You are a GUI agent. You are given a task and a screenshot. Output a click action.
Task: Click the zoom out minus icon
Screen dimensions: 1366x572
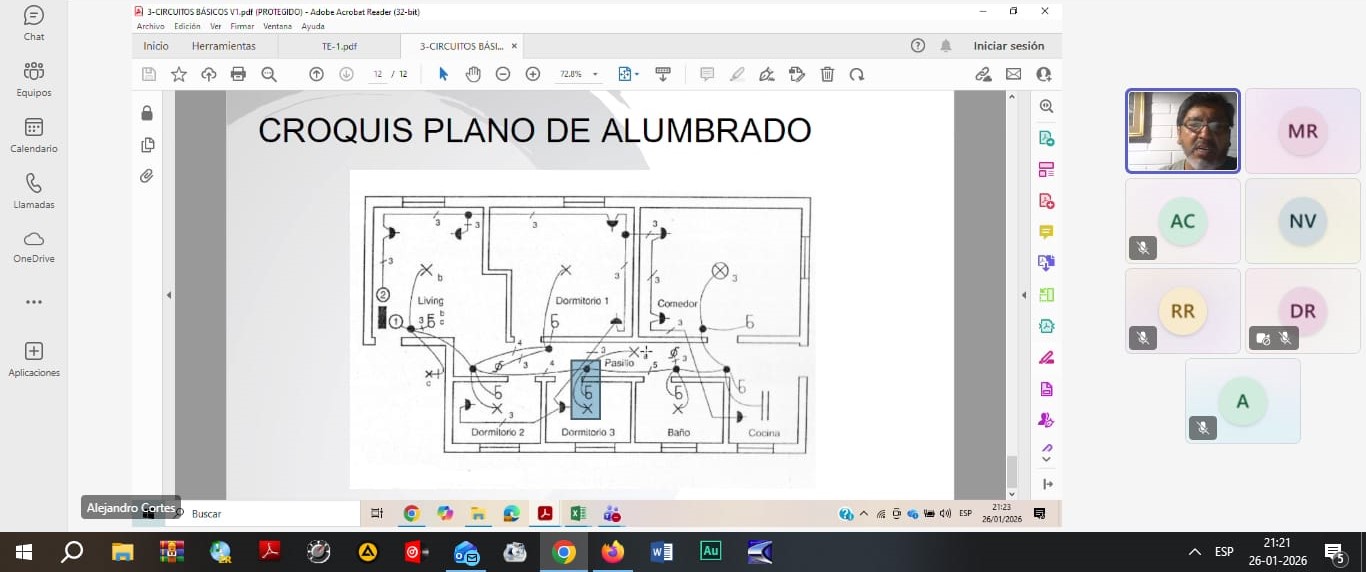pyautogui.click(x=503, y=74)
